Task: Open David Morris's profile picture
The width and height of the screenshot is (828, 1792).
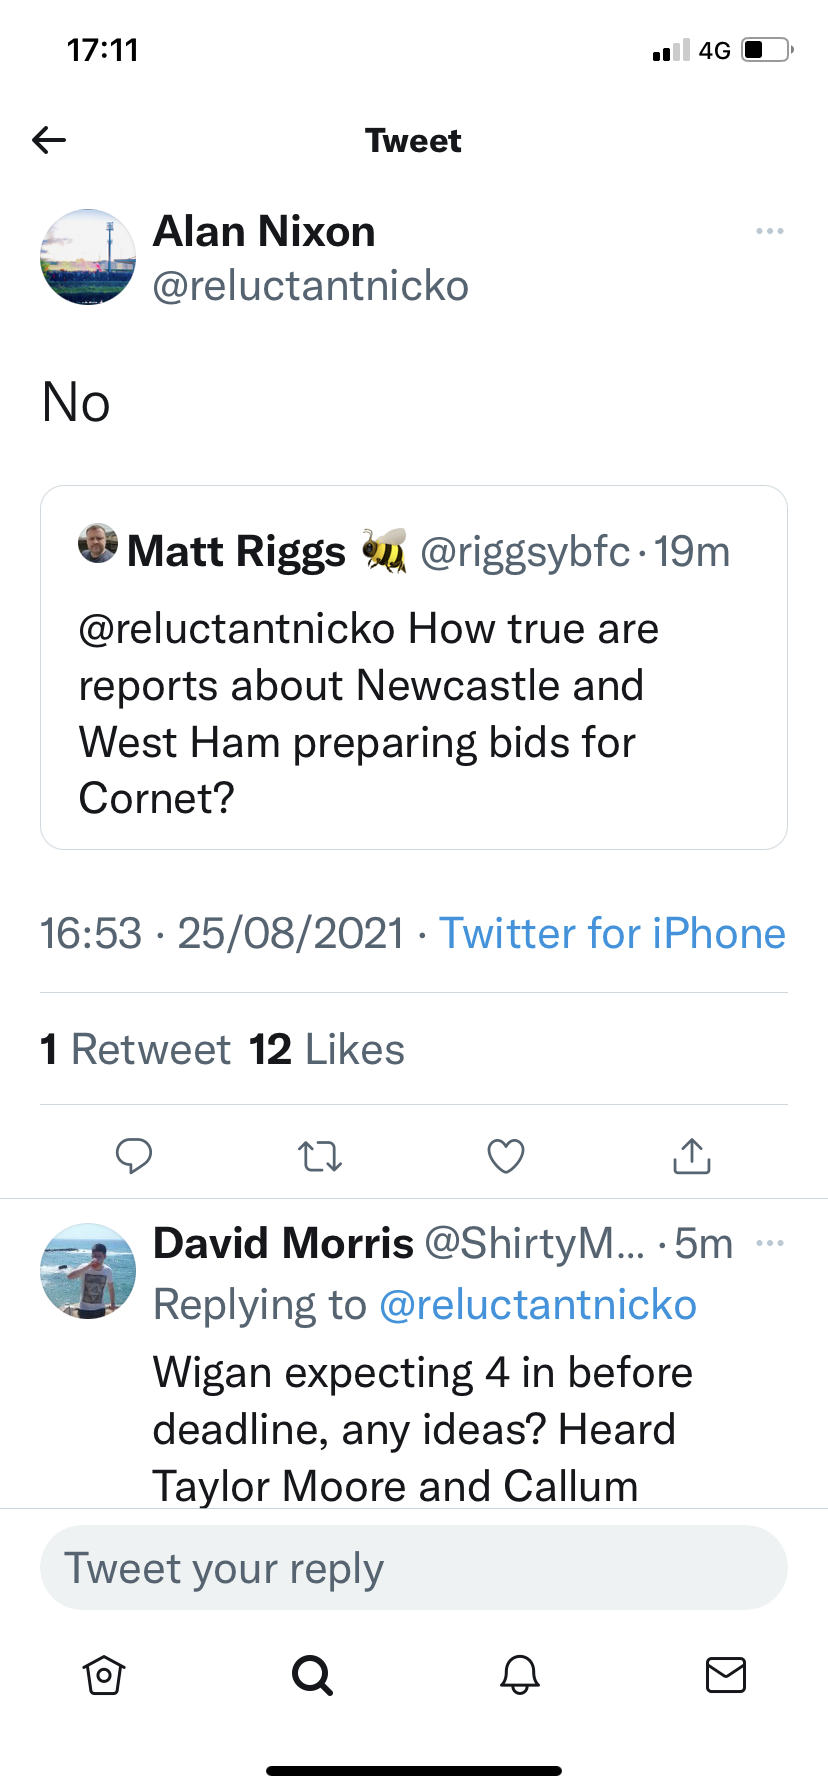Action: coord(88,1271)
